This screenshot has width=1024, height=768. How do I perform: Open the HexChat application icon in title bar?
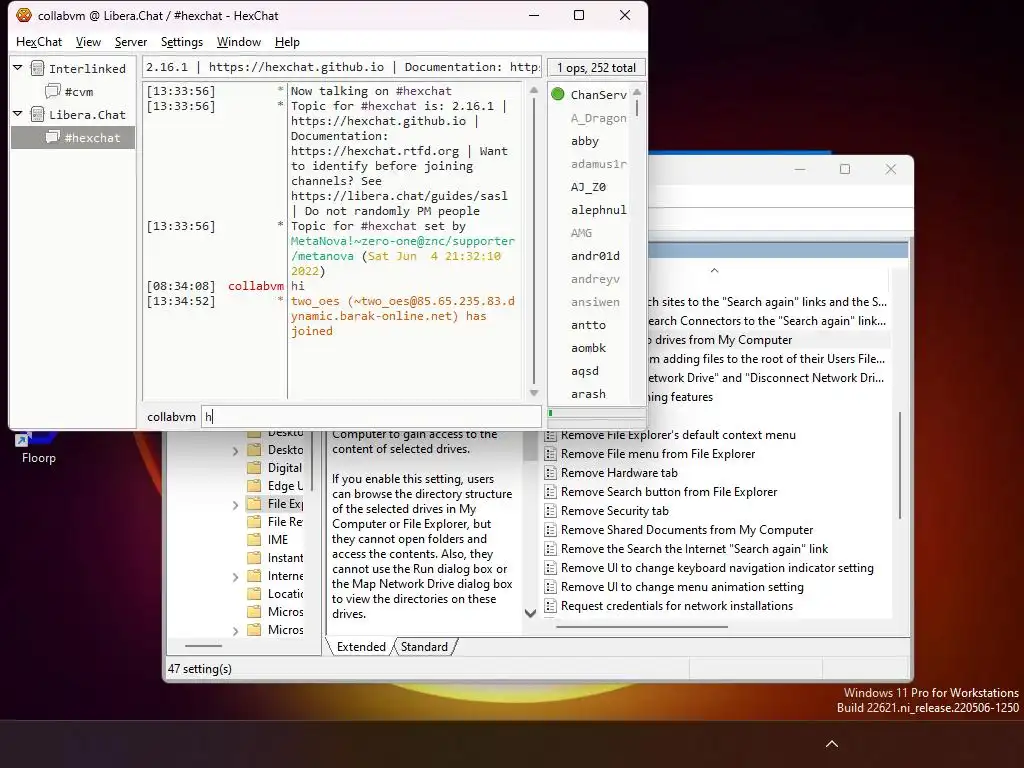coord(24,15)
